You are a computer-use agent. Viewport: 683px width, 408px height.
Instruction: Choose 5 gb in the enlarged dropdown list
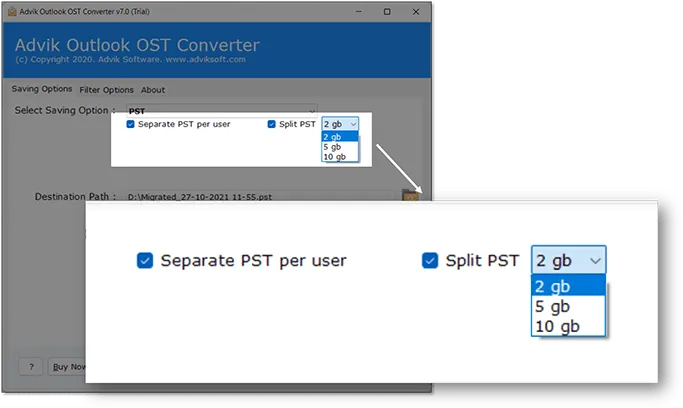point(568,307)
